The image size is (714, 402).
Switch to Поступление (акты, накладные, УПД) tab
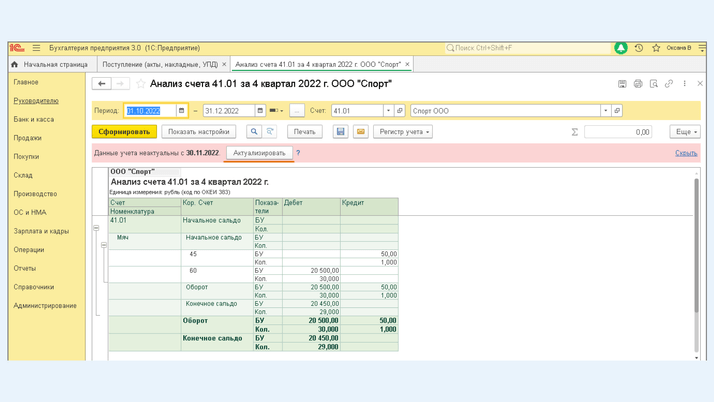(160, 64)
